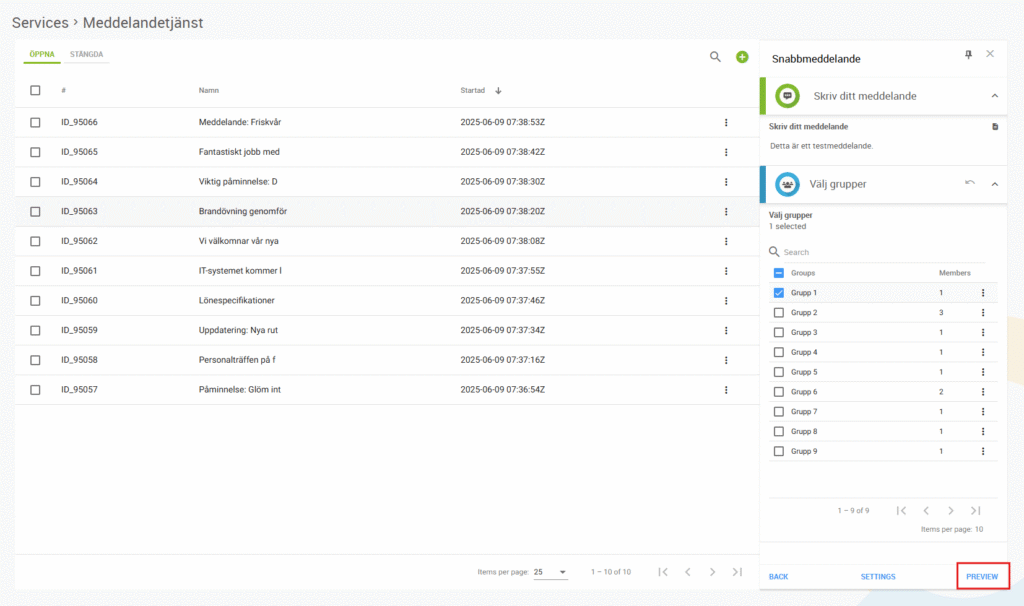Check the box for ID_95066
Viewport: 1024px width, 606px height.
coord(35,122)
